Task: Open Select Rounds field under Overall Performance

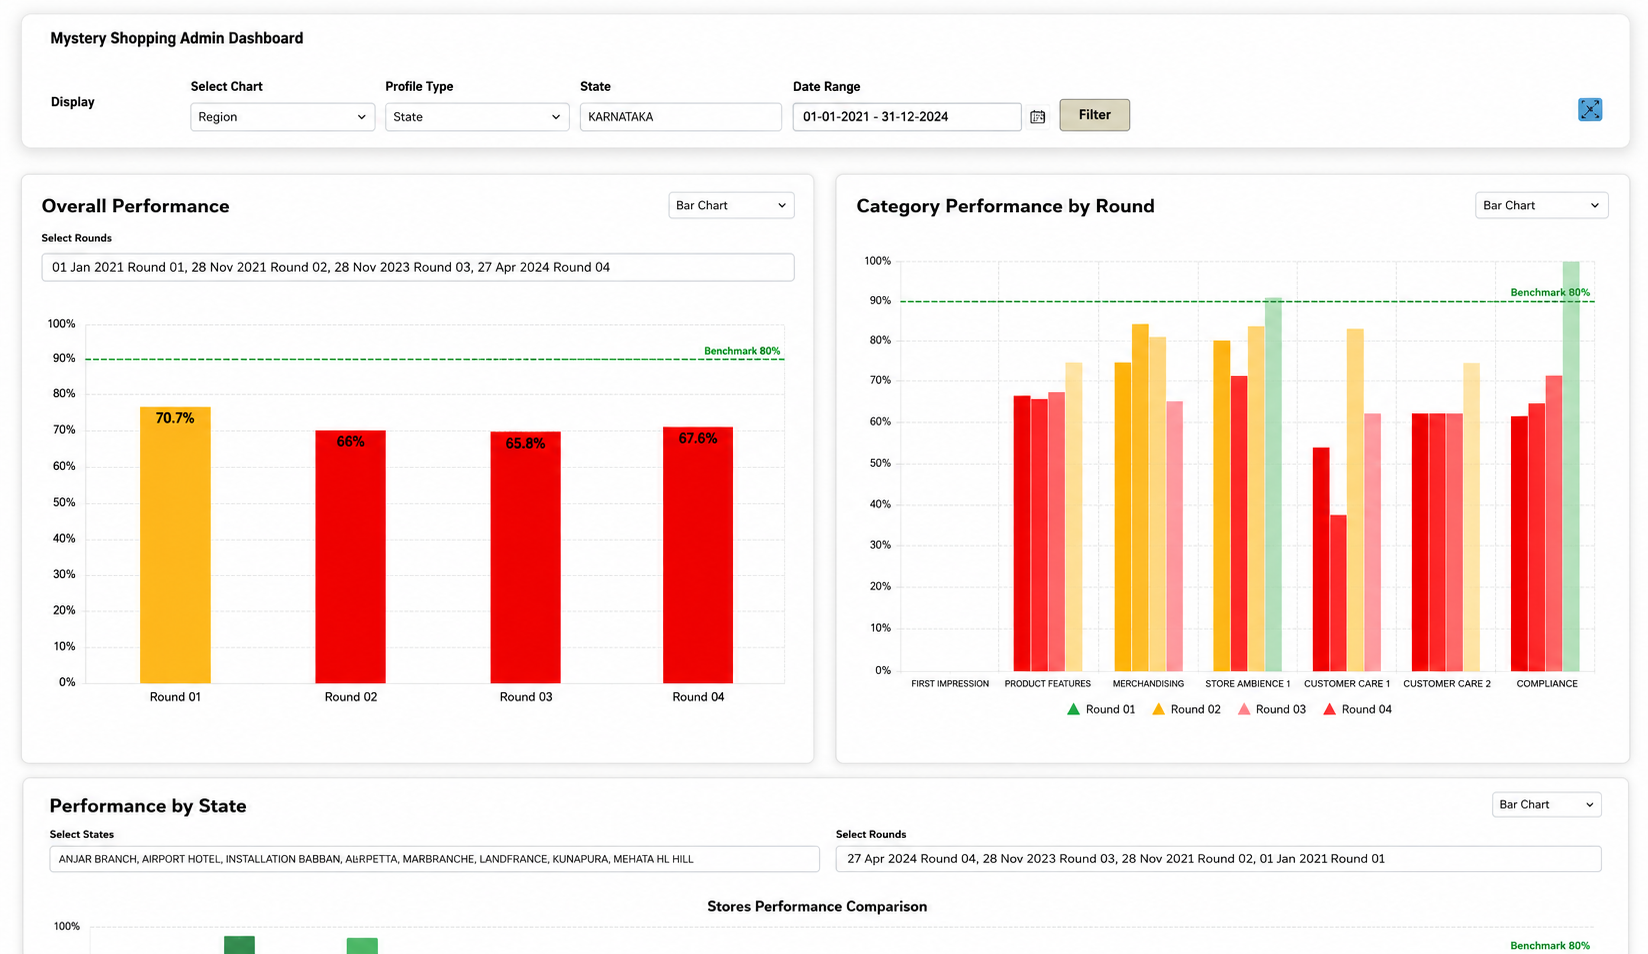Action: [418, 267]
